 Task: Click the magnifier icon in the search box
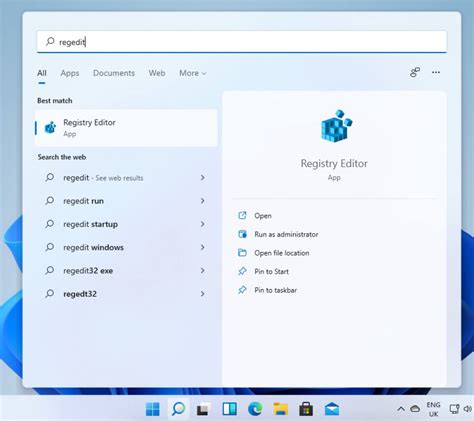[50, 41]
